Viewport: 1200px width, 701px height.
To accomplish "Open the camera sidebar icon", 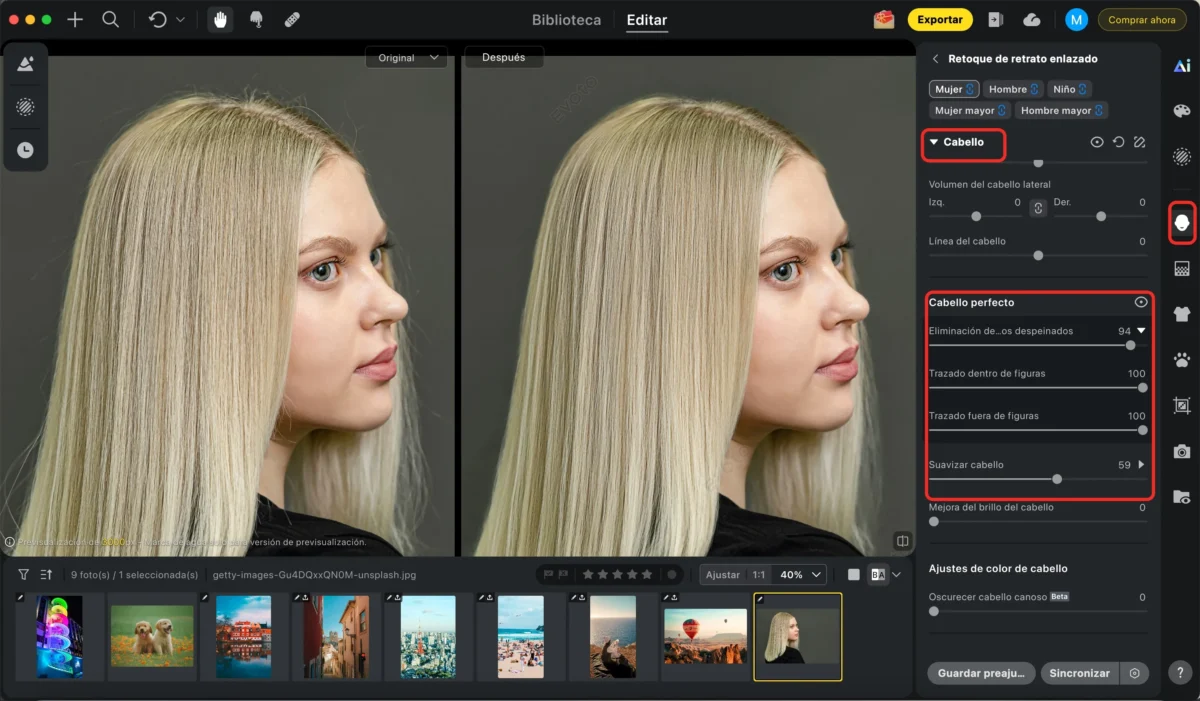I will 1181,451.
